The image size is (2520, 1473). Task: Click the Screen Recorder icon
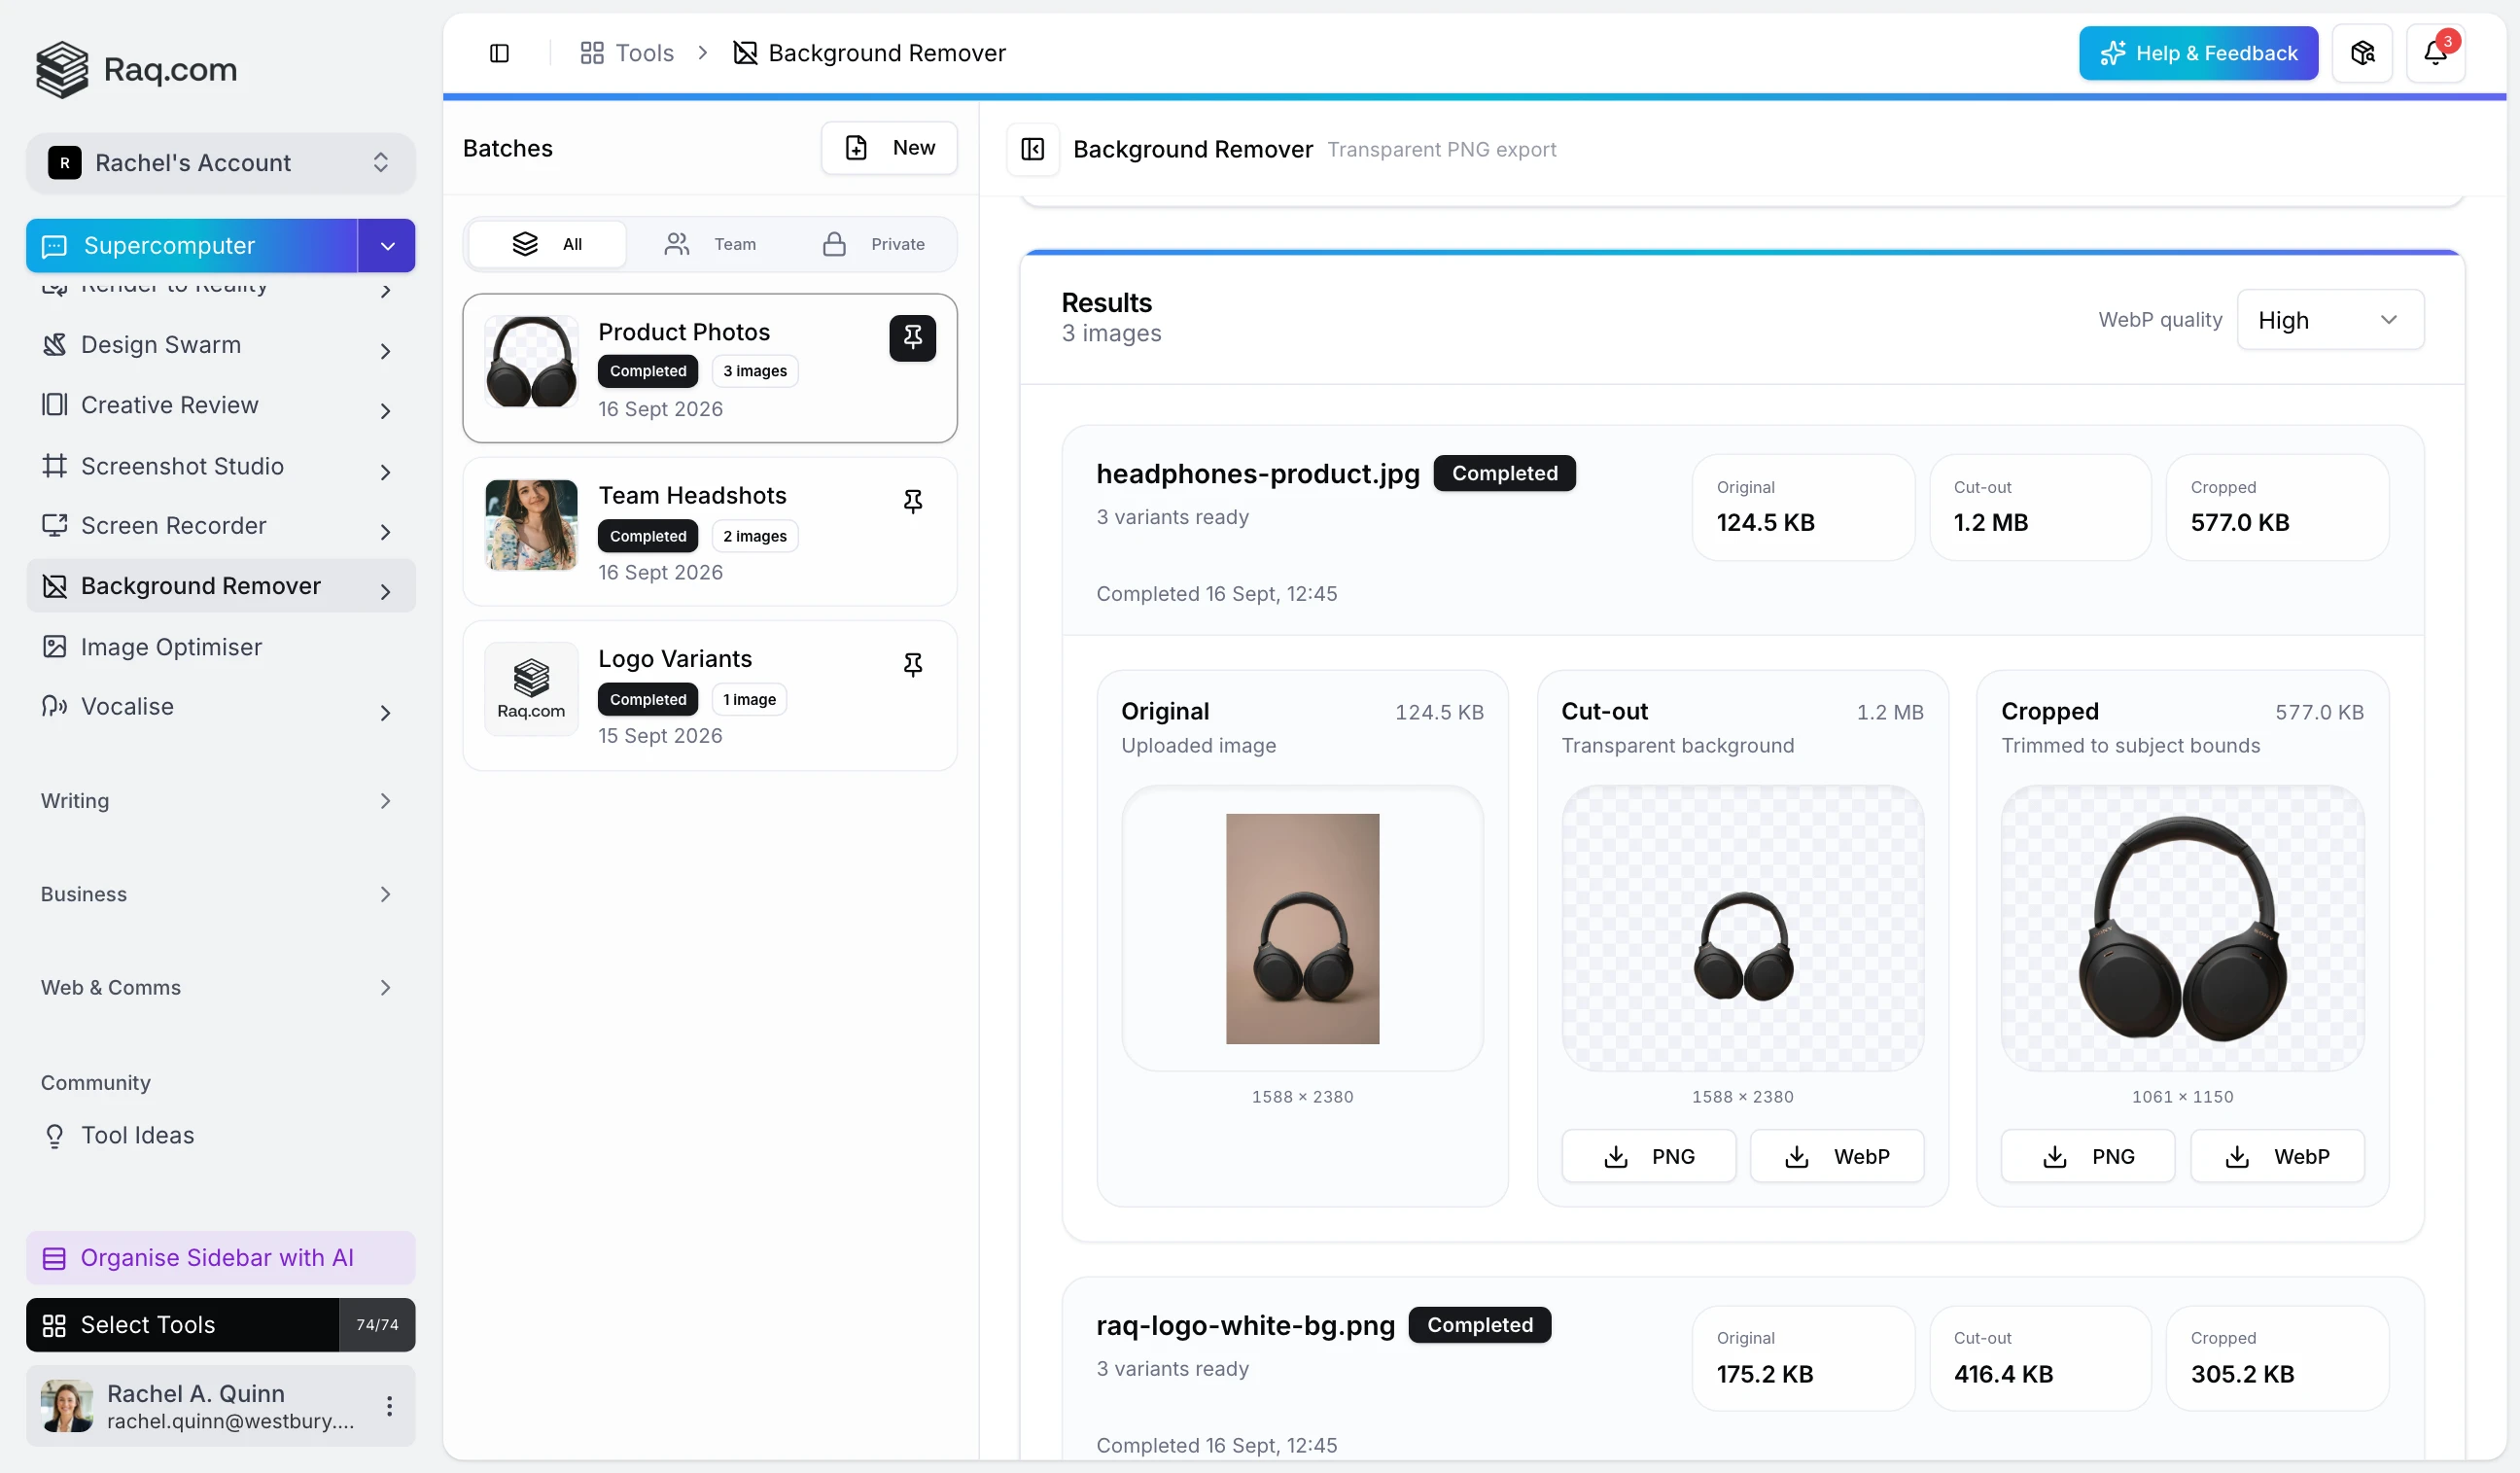click(54, 526)
